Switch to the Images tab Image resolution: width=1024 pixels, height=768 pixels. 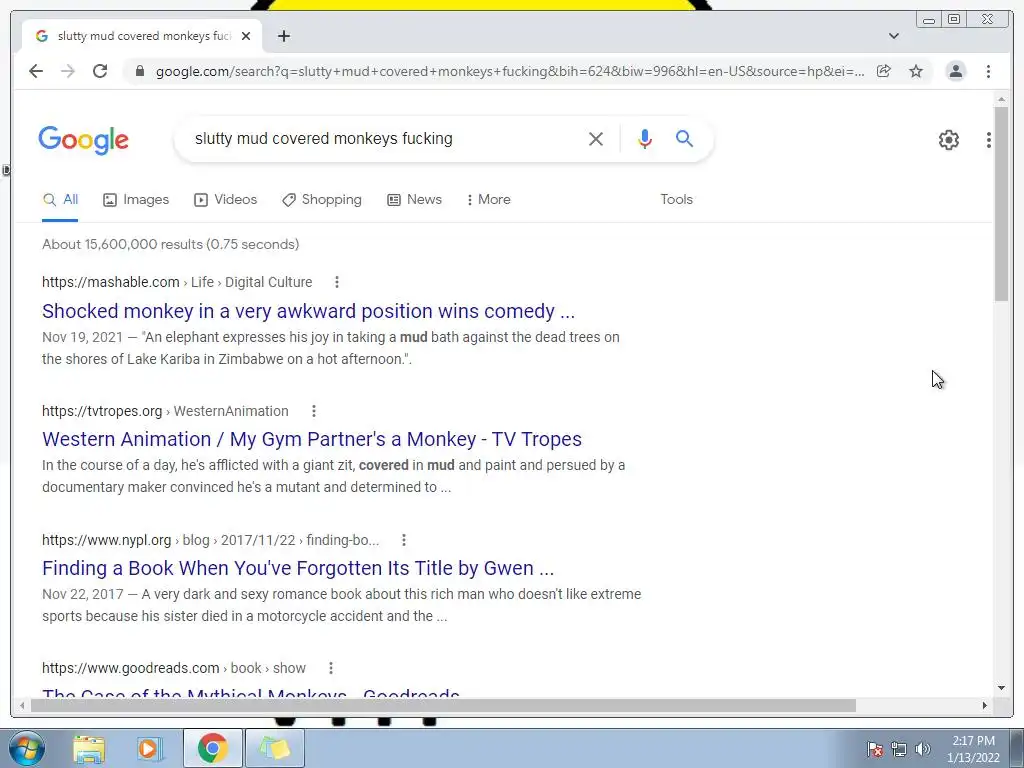[136, 199]
